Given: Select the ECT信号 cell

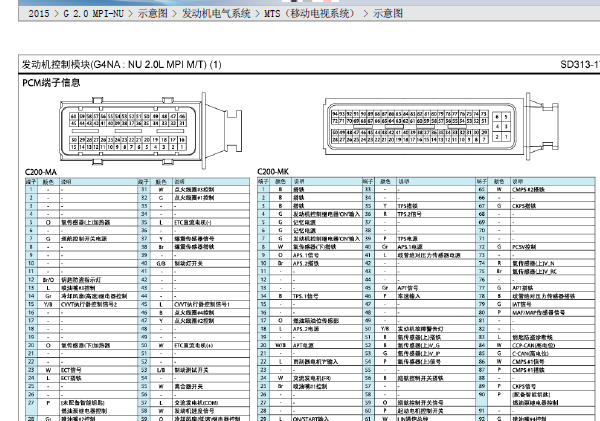Looking at the screenshot, I should (x=72, y=370).
